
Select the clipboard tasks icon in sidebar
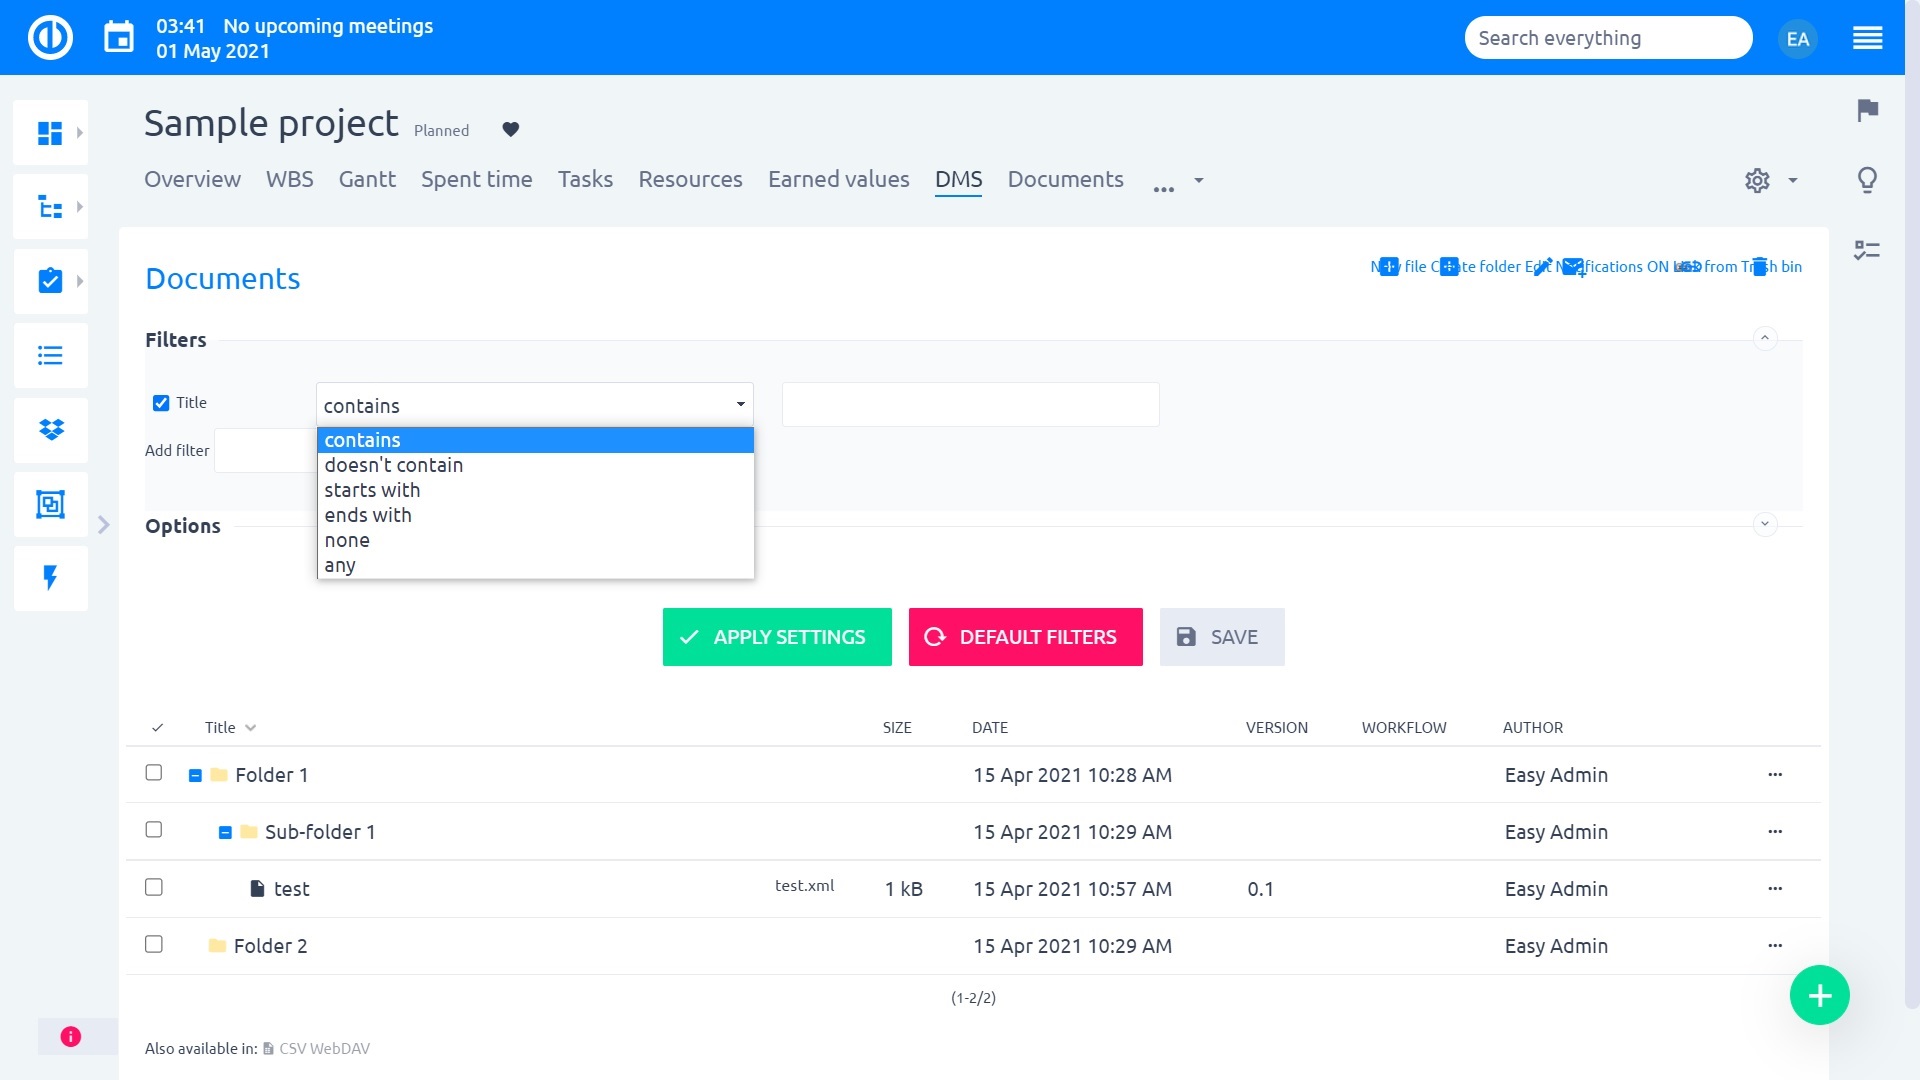tap(50, 281)
